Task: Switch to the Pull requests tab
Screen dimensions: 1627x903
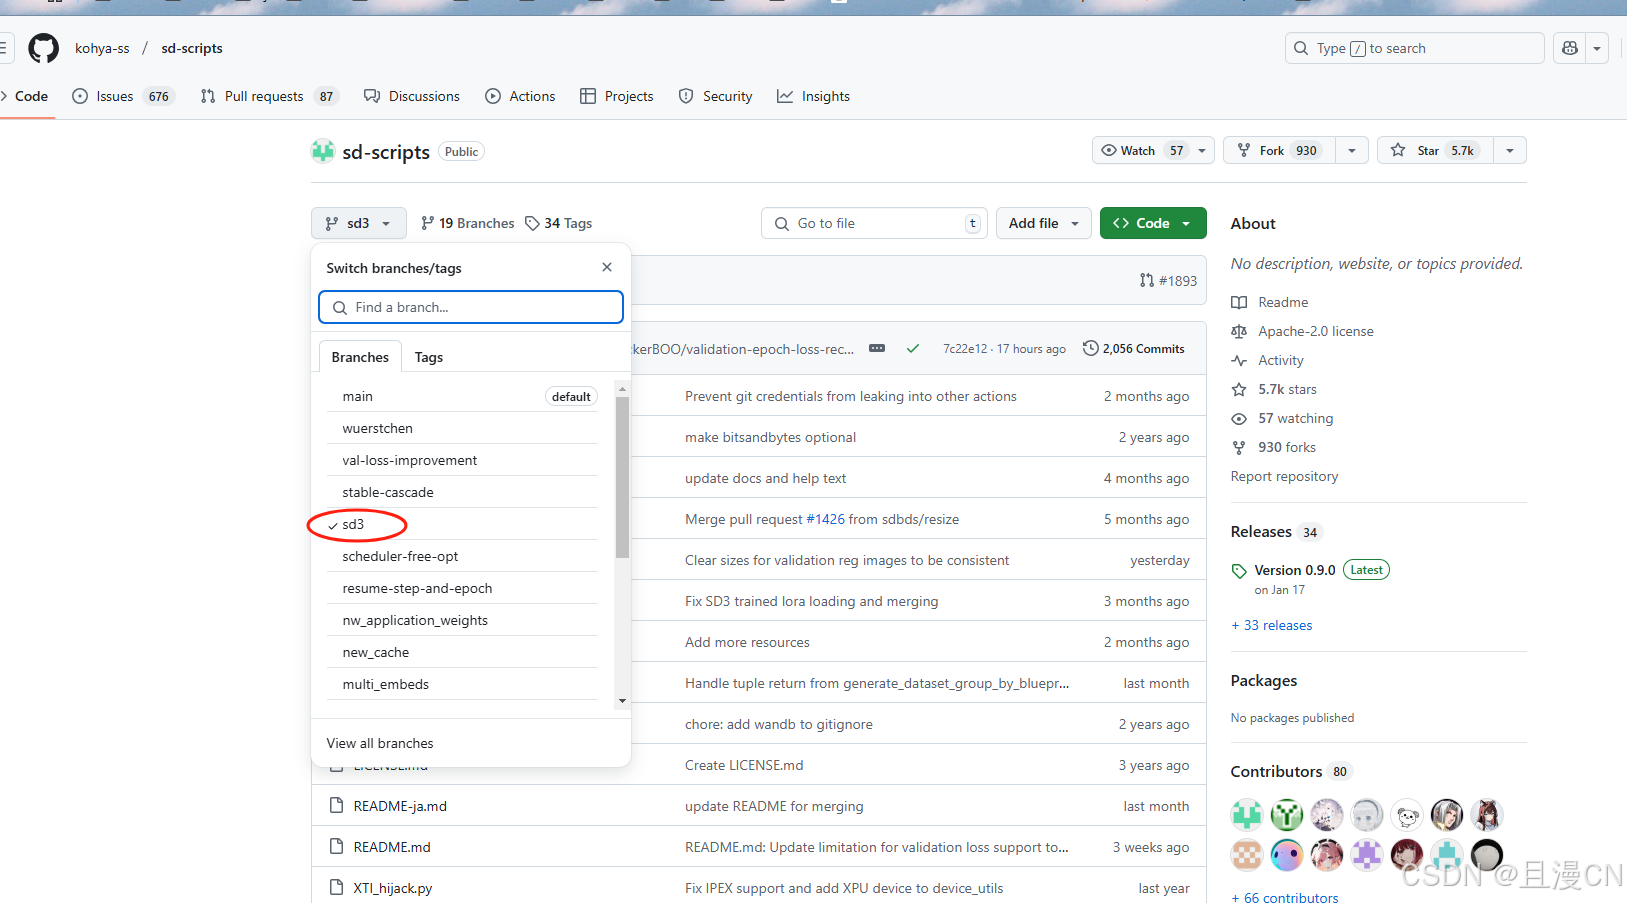Action: (x=269, y=96)
